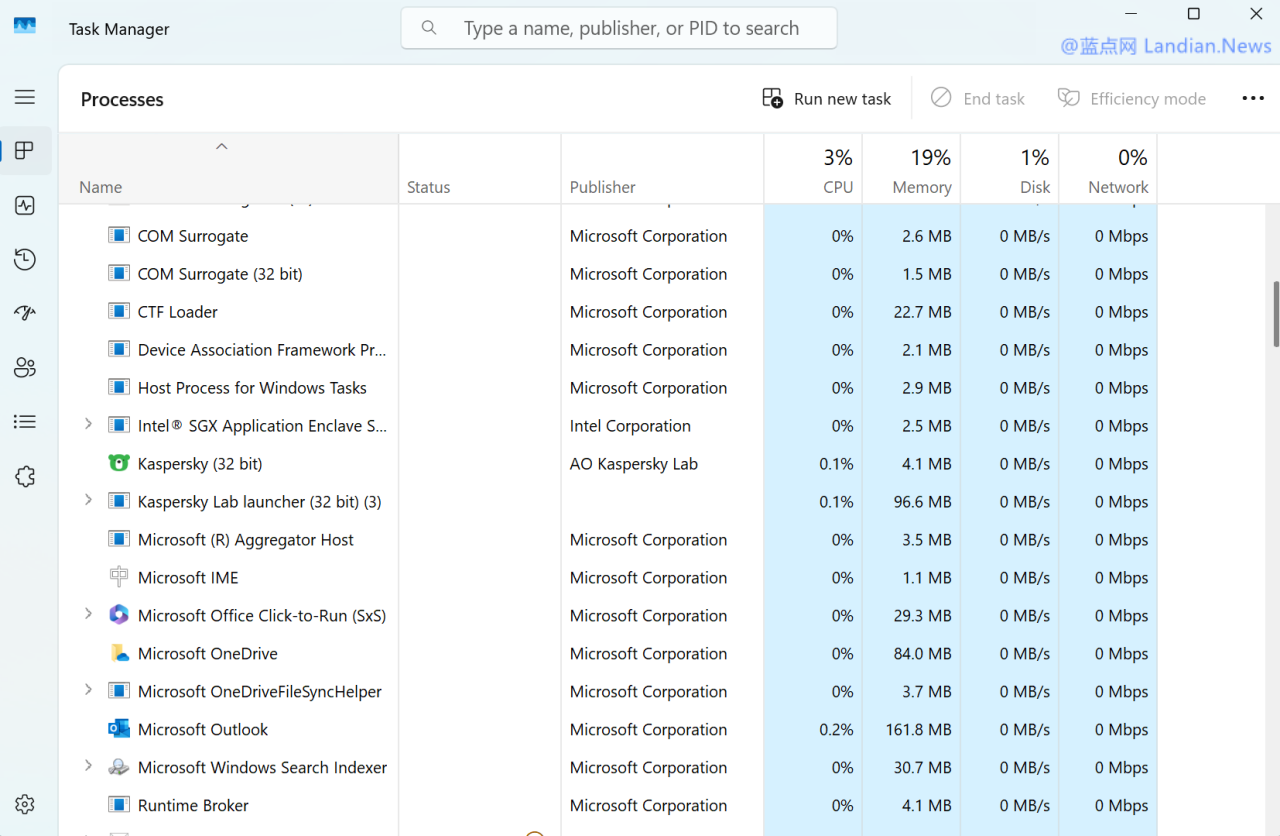Click the Runtime Broker process icon
The width and height of the screenshot is (1280, 836).
click(119, 805)
